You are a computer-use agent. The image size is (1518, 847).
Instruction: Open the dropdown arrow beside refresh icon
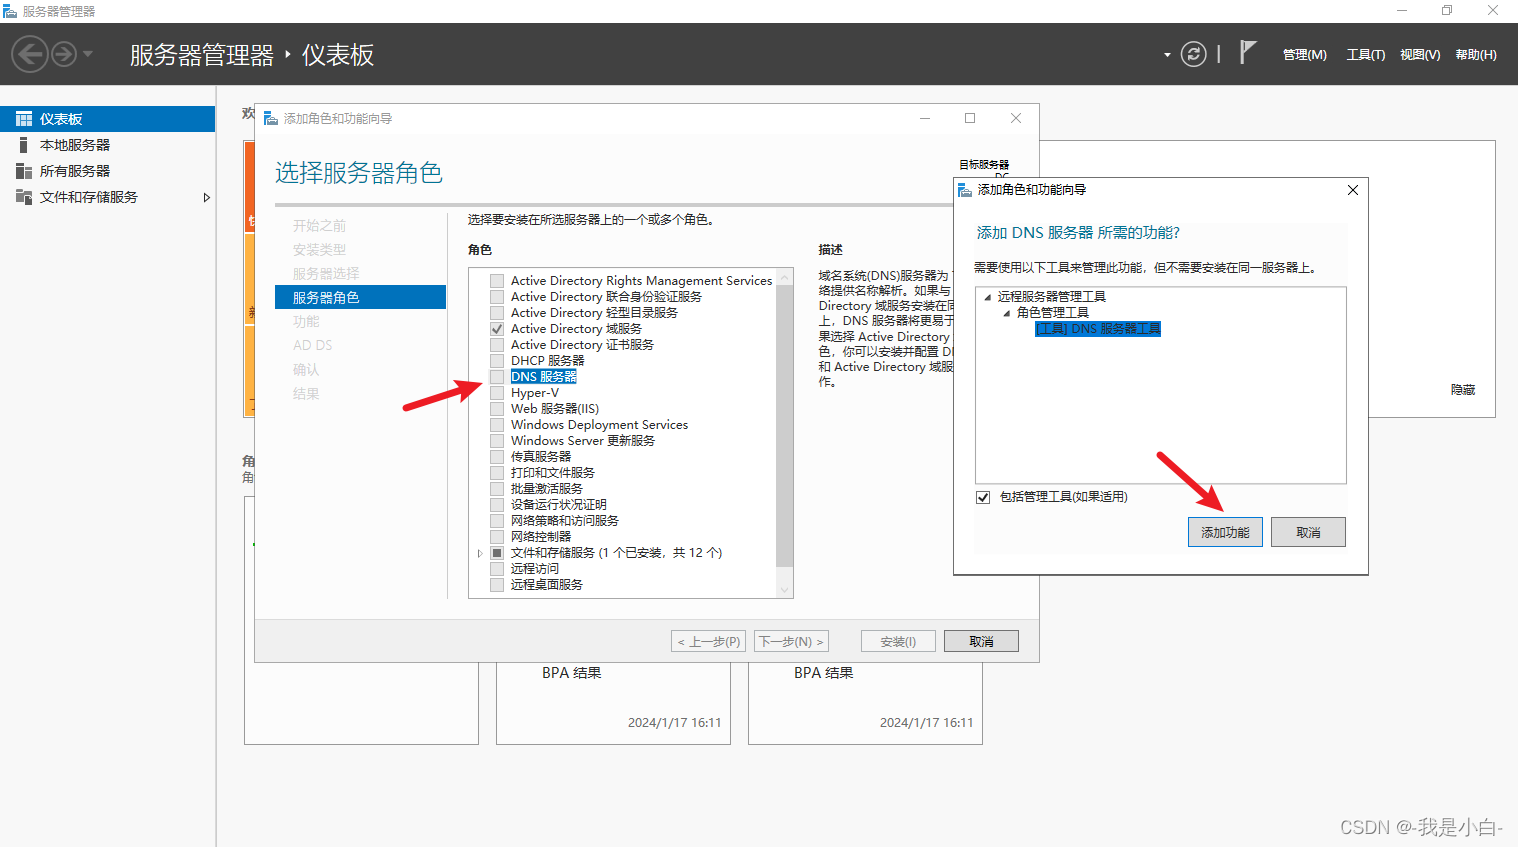[1167, 55]
